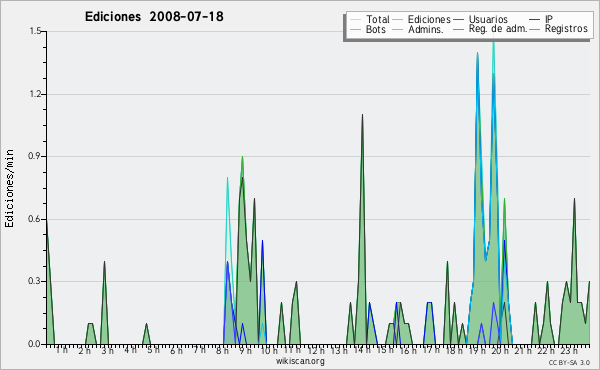Open the wikiscan.org credit text
The width and height of the screenshot is (600, 370).
click(300, 361)
